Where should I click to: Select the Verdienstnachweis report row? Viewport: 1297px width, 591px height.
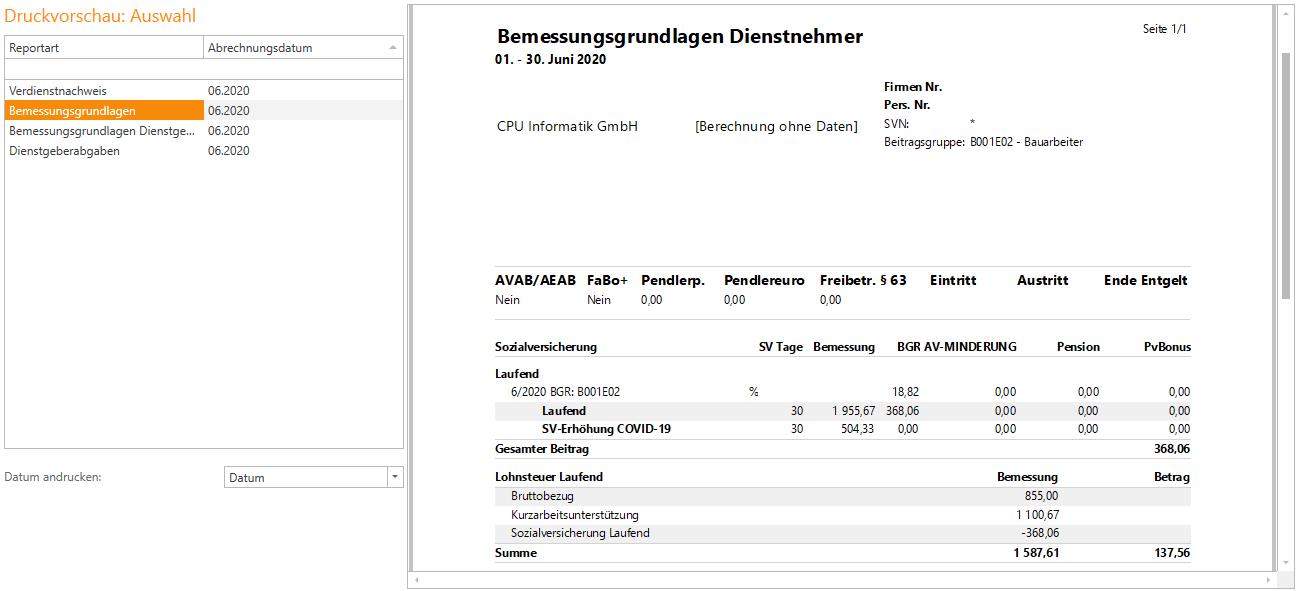(204, 91)
